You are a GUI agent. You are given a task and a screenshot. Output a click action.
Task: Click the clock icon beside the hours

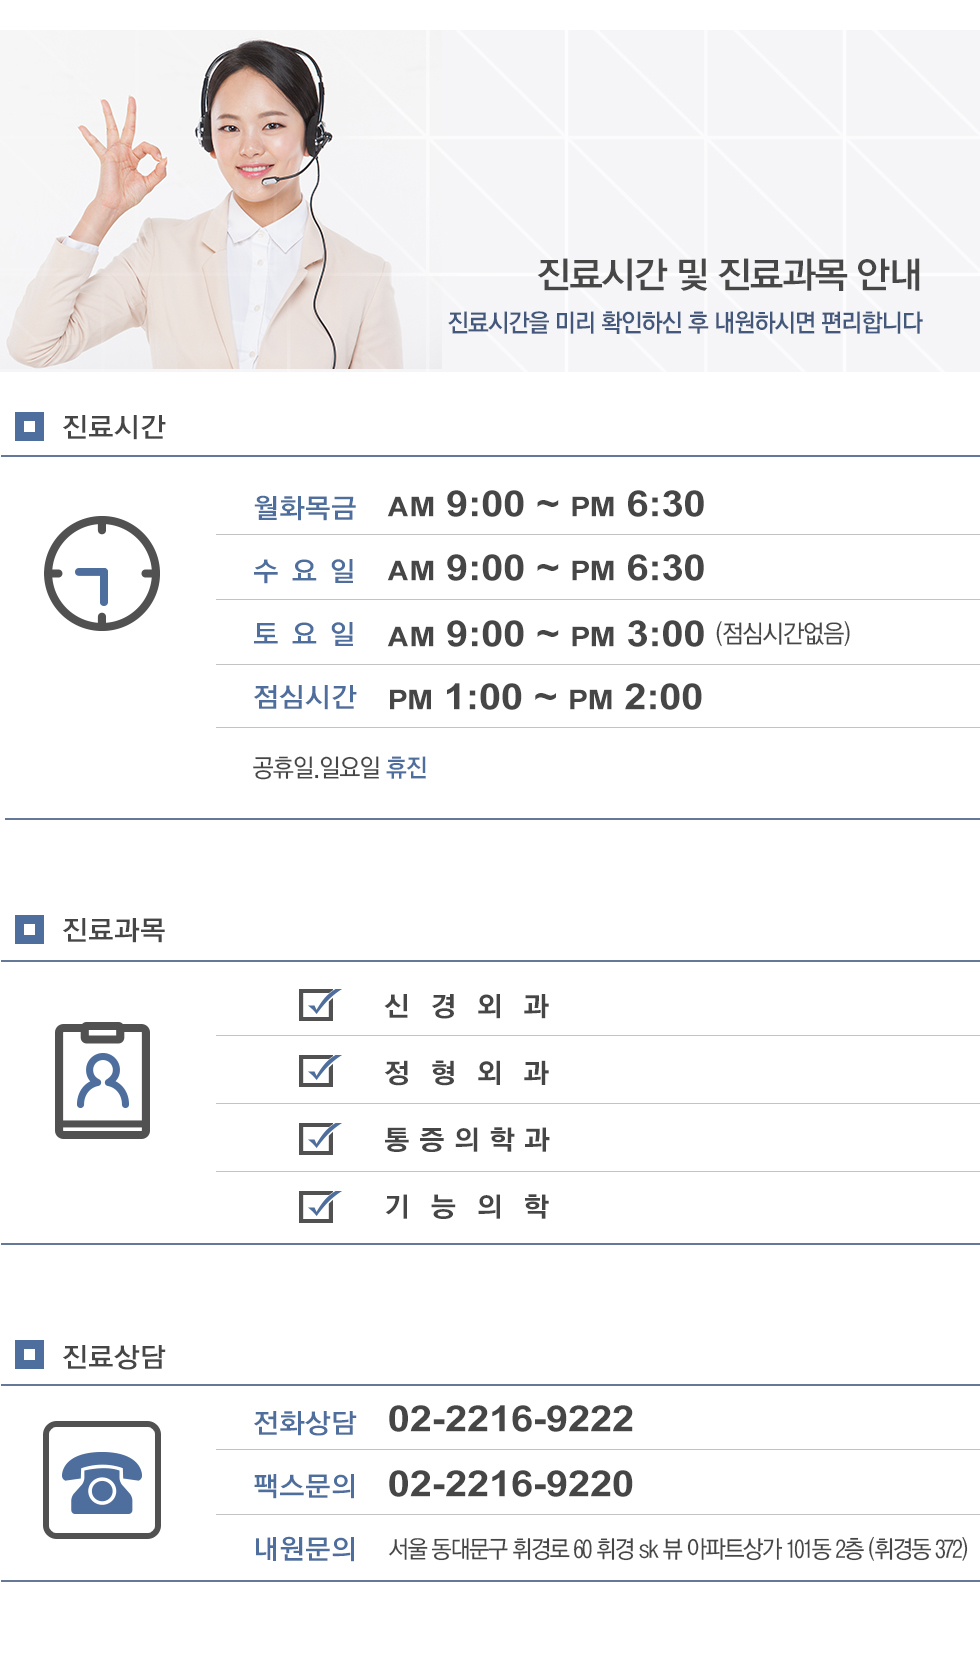[x=102, y=574]
